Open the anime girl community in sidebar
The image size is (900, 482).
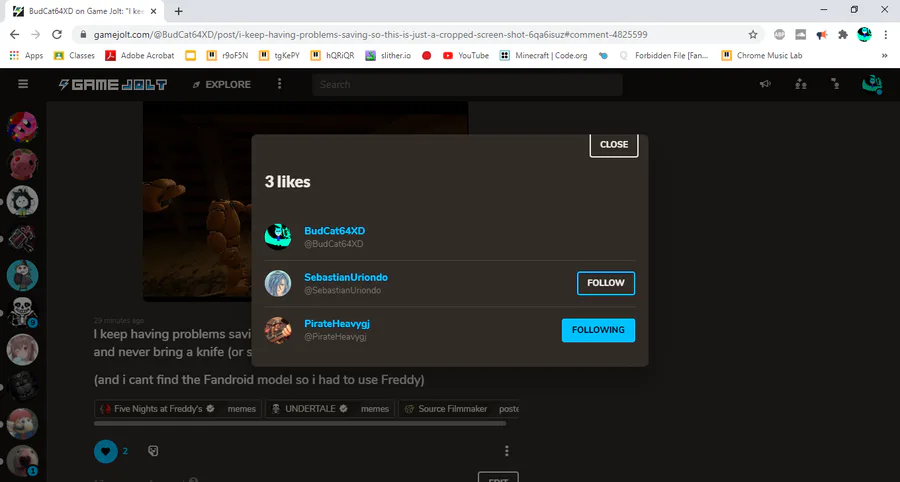(x=22, y=349)
